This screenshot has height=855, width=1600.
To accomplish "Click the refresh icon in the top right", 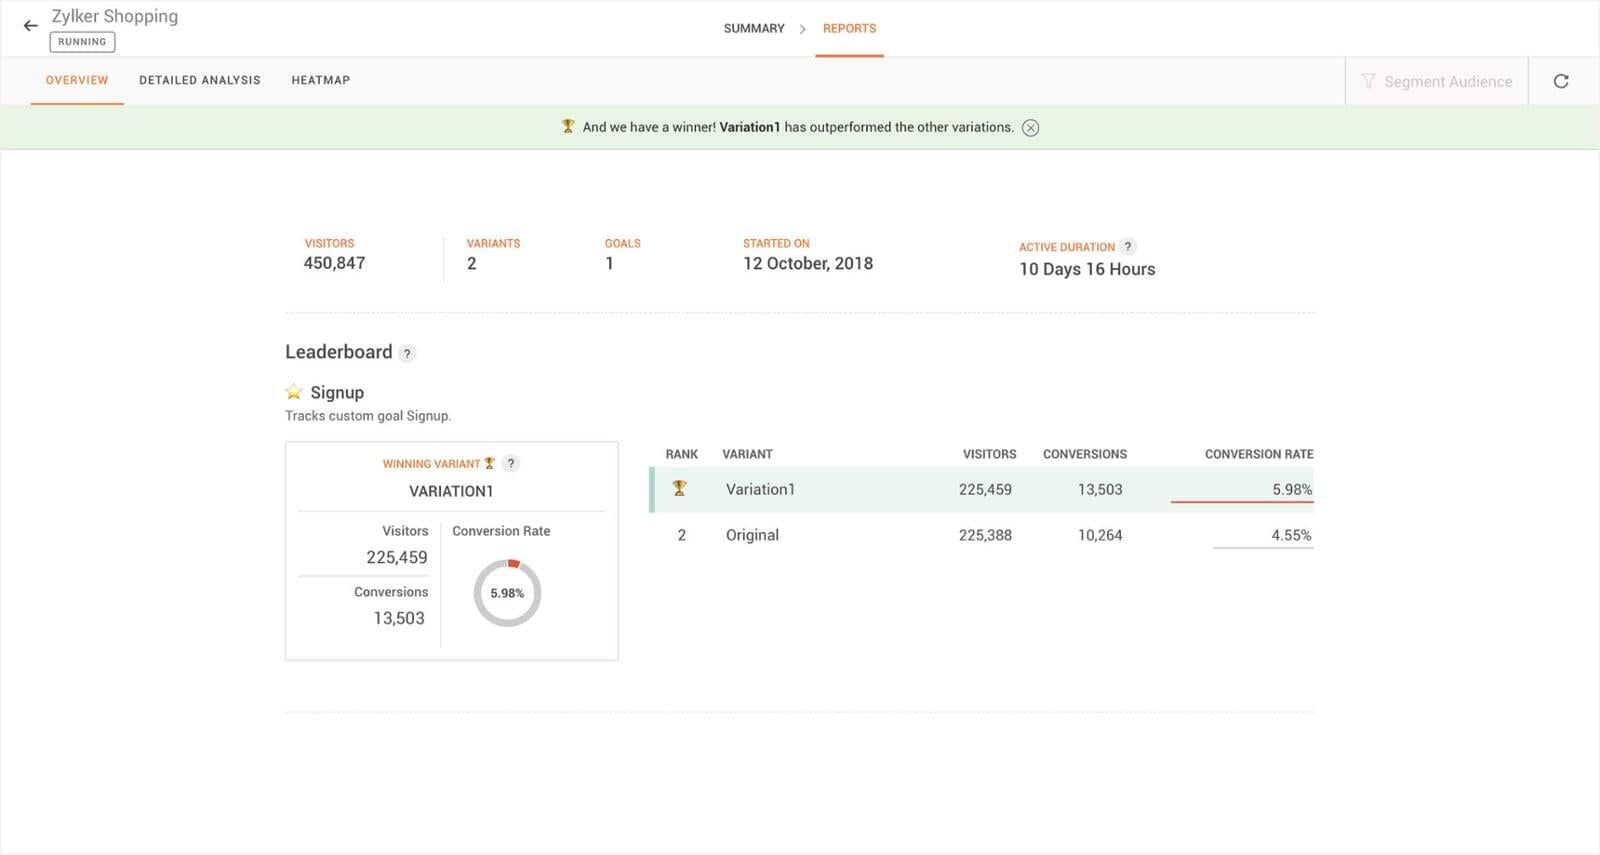I will pyautogui.click(x=1560, y=81).
